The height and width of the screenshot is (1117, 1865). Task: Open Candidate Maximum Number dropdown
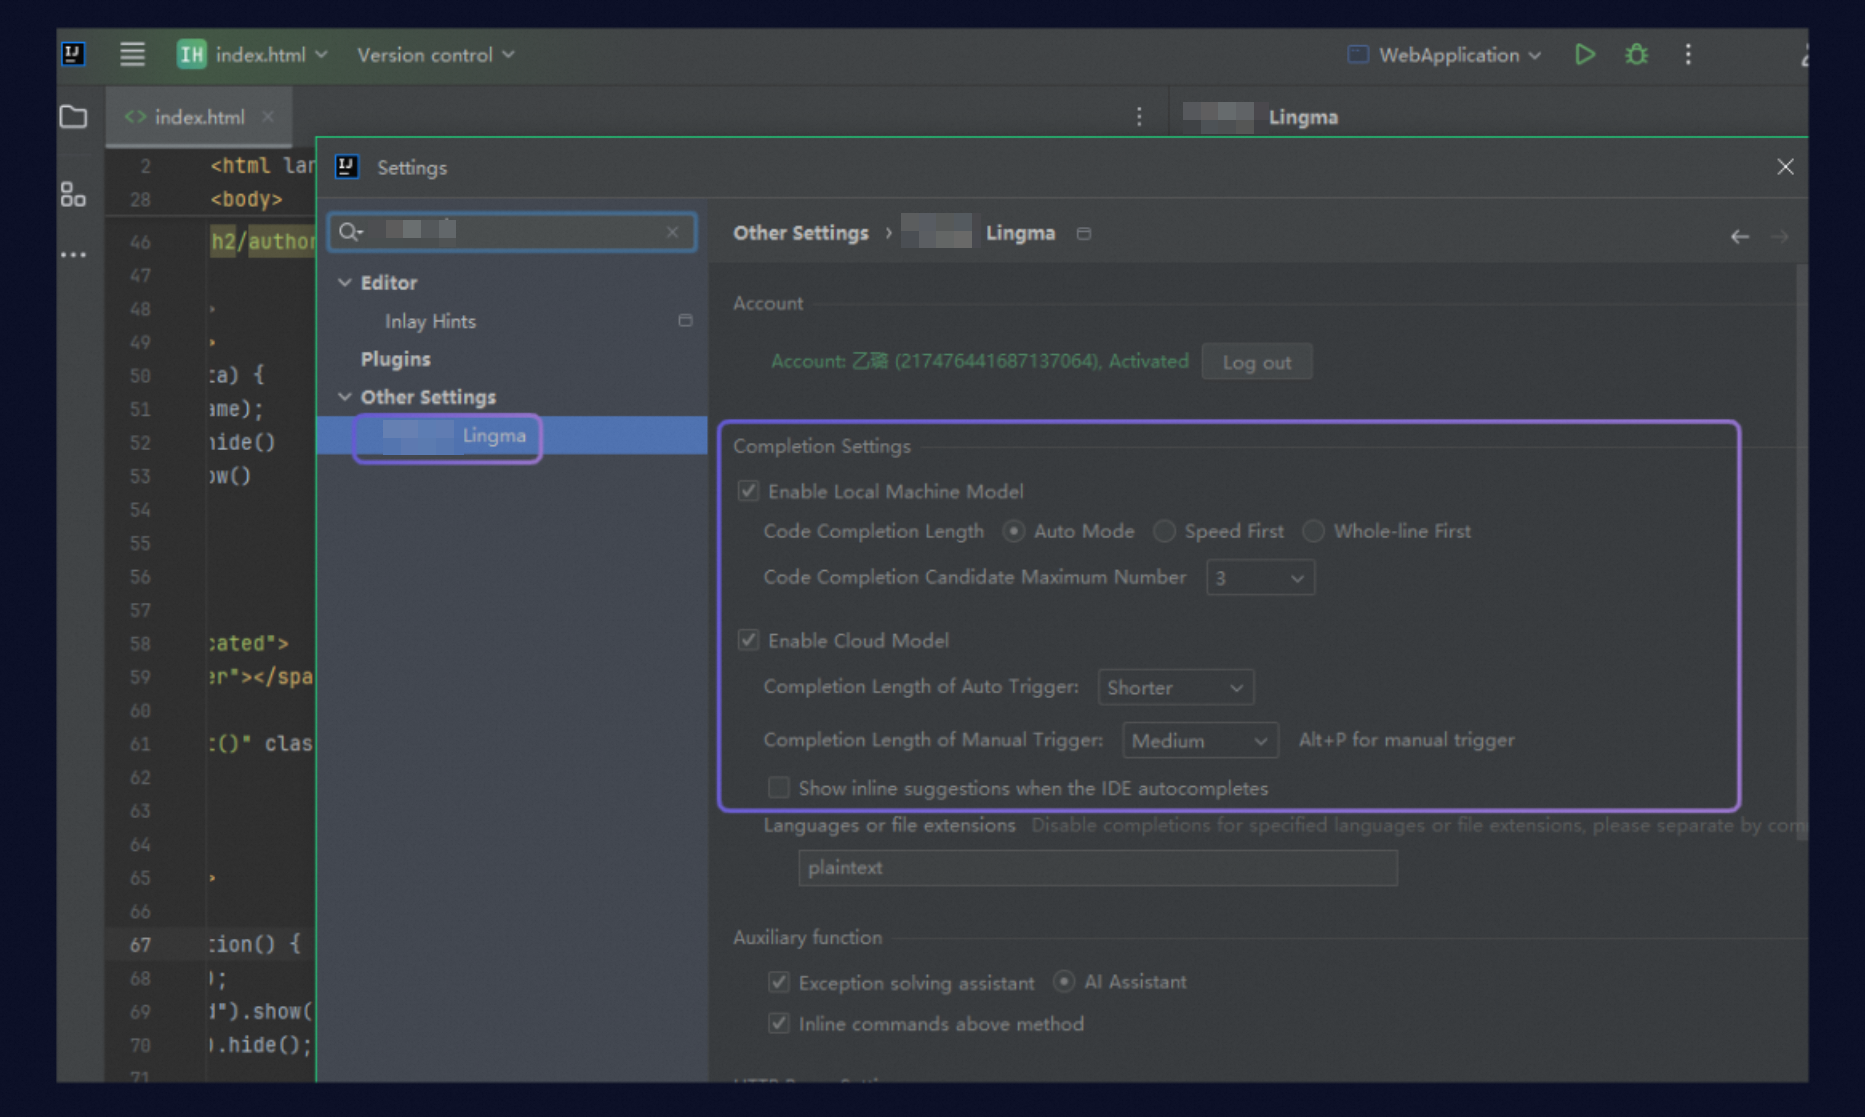pos(1260,578)
